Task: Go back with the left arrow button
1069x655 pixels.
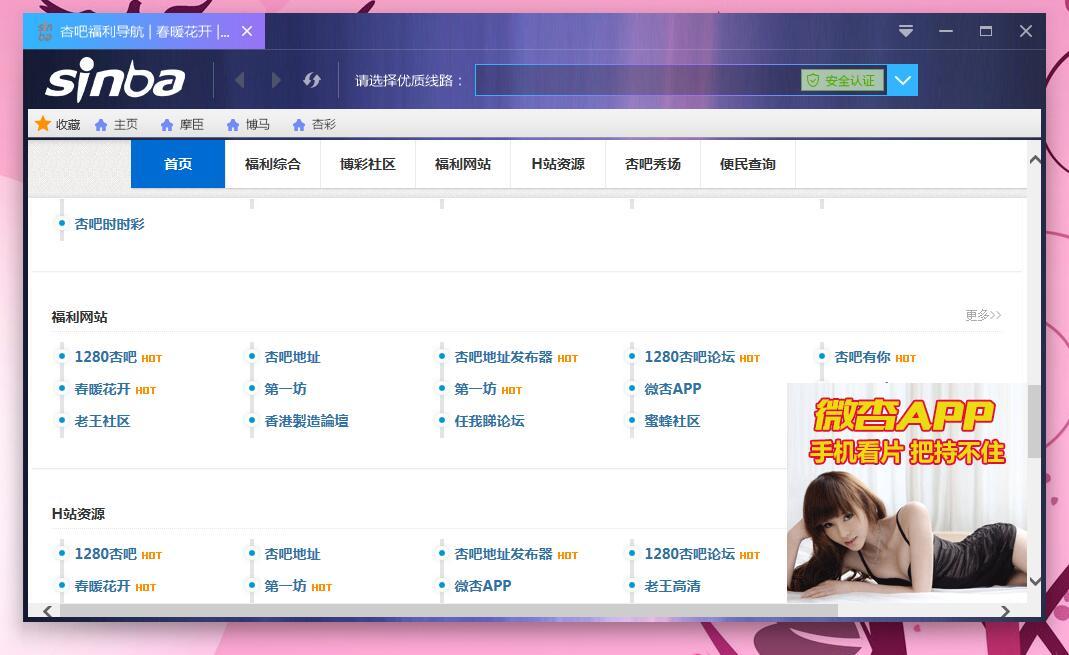Action: tap(239, 80)
